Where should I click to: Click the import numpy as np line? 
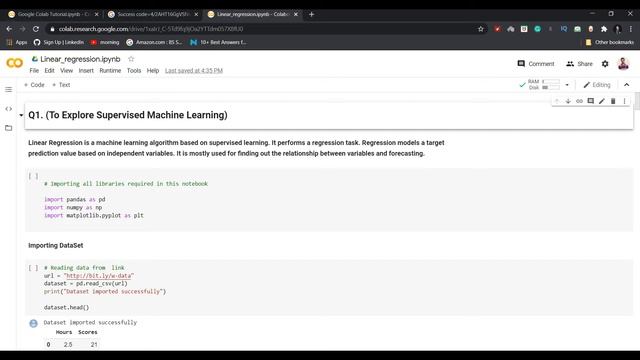click(x=73, y=207)
